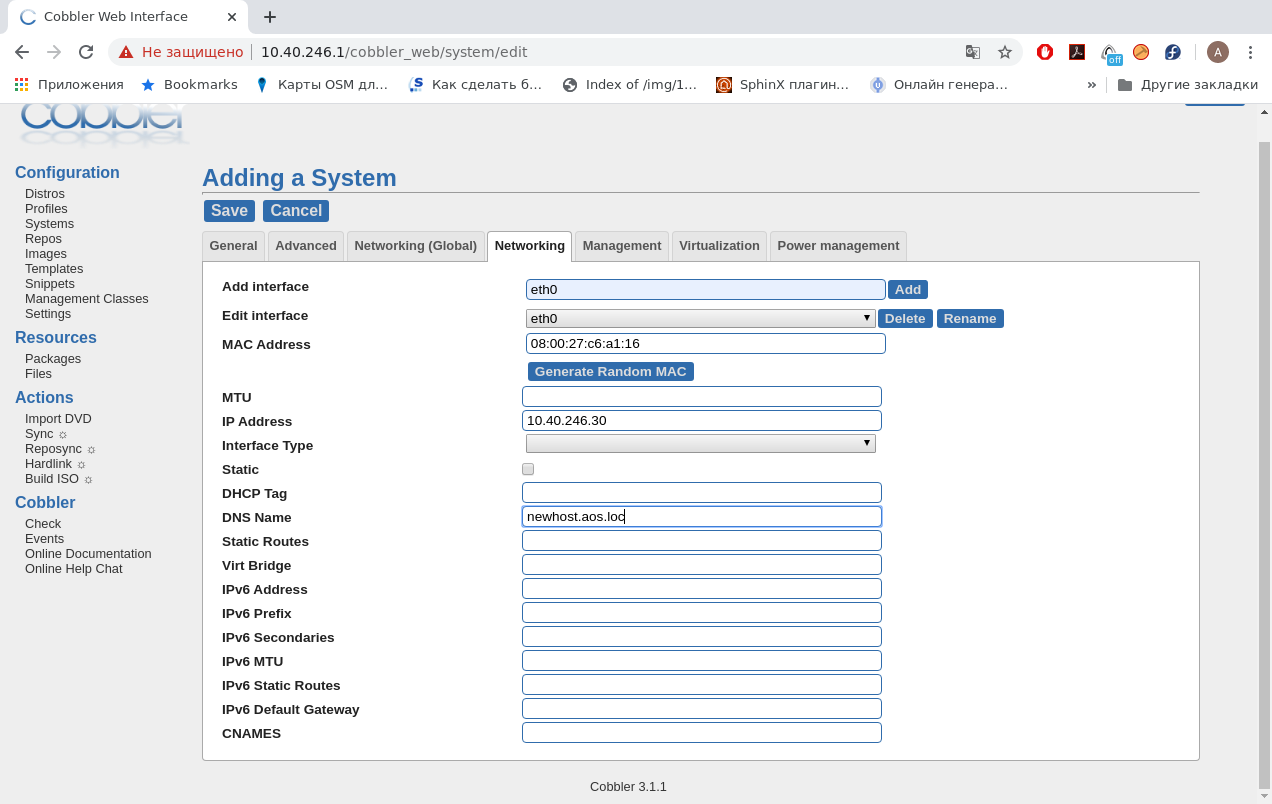Expand hidden bookmarks overflow chevron
The width and height of the screenshot is (1272, 804).
click(x=1091, y=85)
